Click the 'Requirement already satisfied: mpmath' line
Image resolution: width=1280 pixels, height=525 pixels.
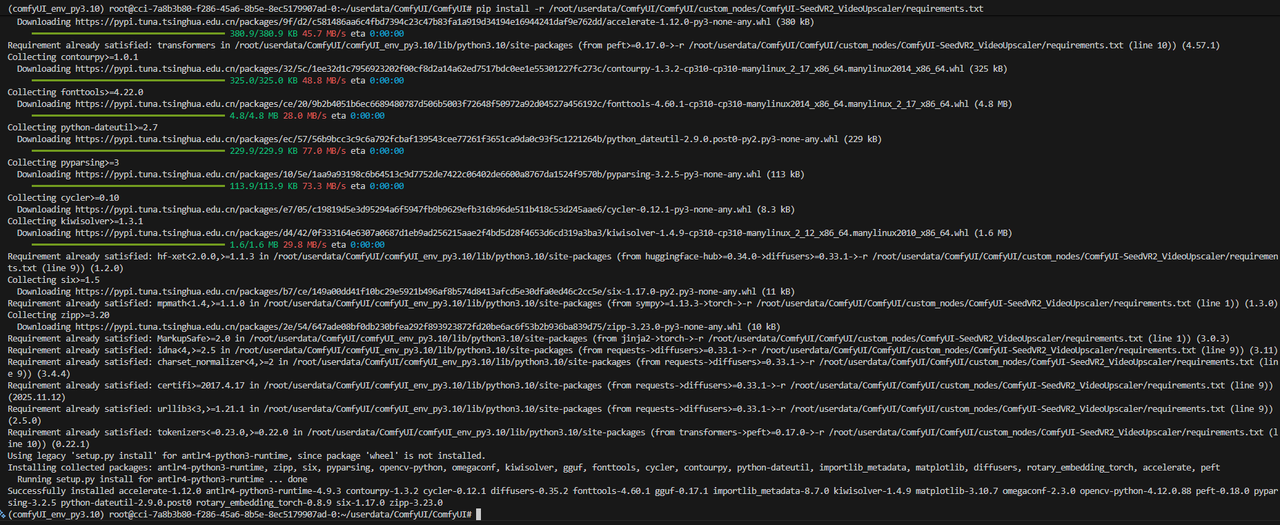642,303
